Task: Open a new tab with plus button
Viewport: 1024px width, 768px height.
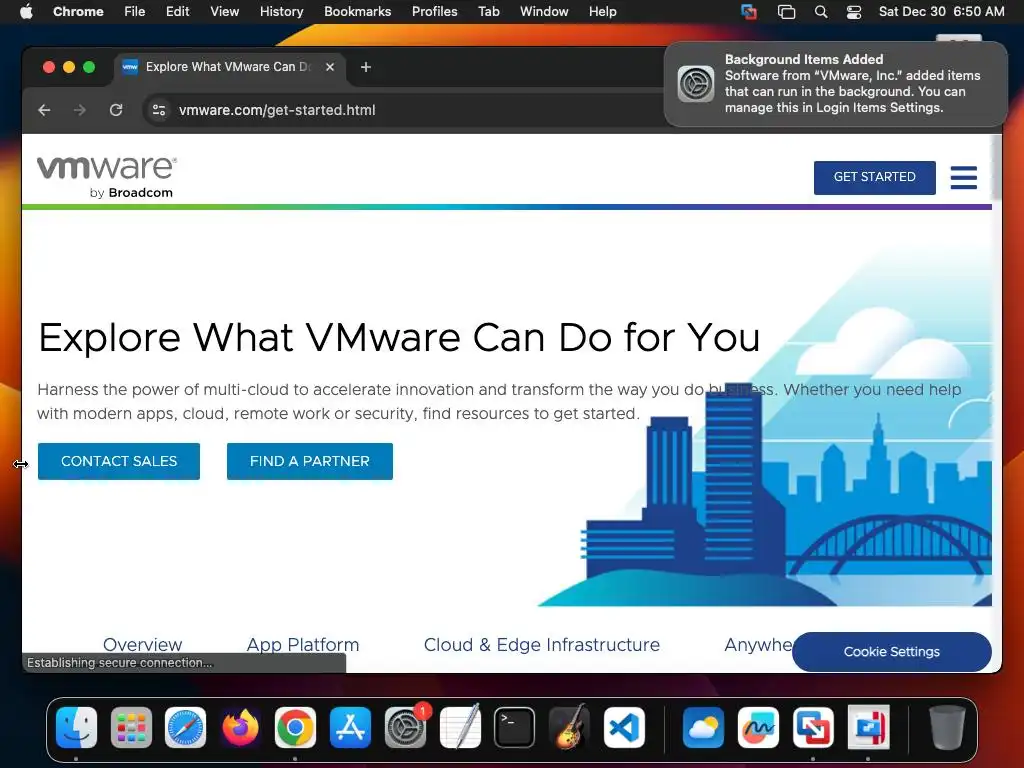Action: point(366,67)
